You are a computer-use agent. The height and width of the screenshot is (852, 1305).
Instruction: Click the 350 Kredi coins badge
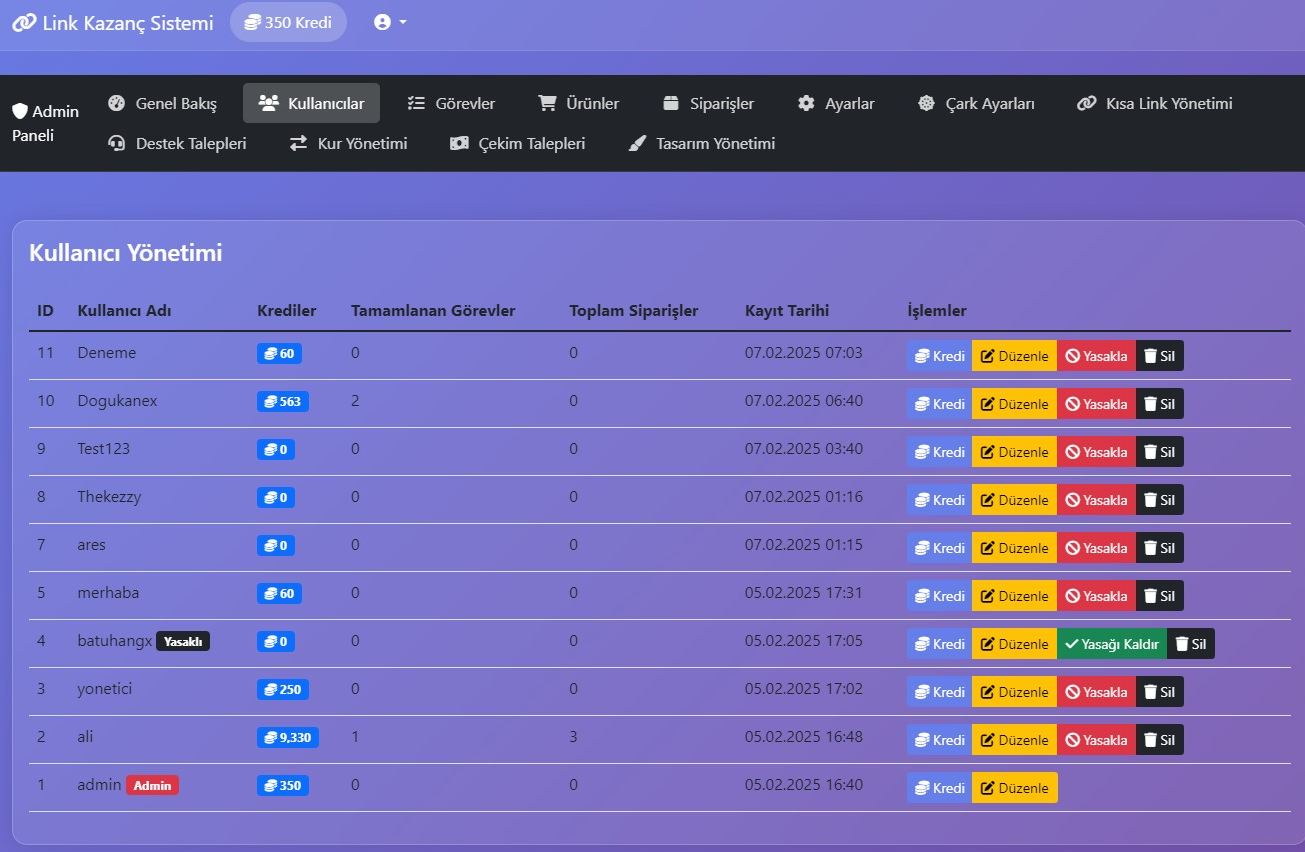coord(288,22)
